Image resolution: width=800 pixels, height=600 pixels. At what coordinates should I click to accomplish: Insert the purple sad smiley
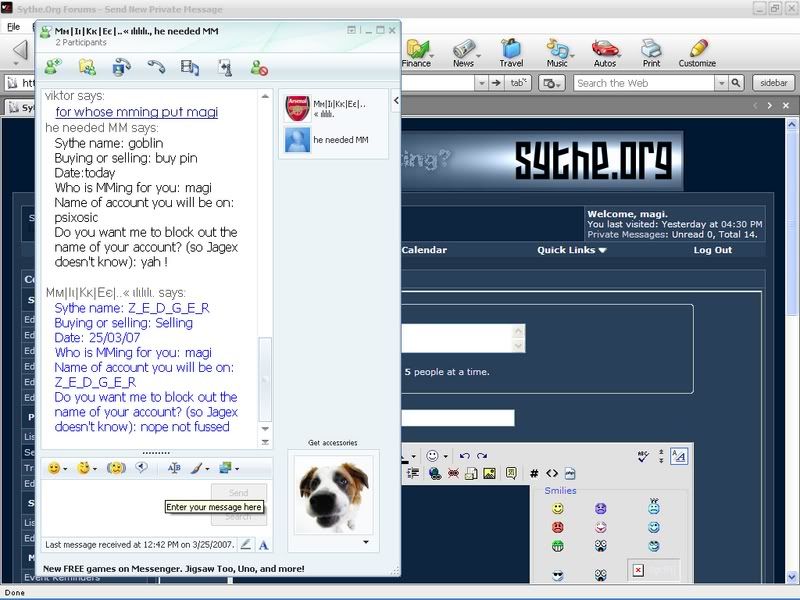tap(601, 508)
